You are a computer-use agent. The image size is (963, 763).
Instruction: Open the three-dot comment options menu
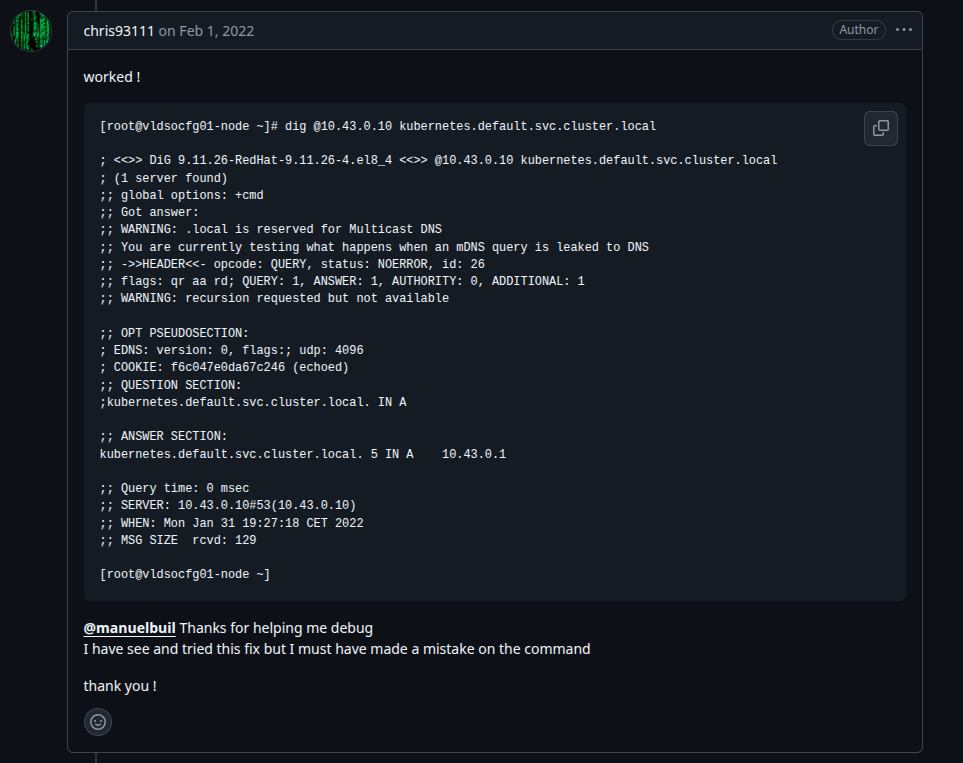click(x=903, y=29)
